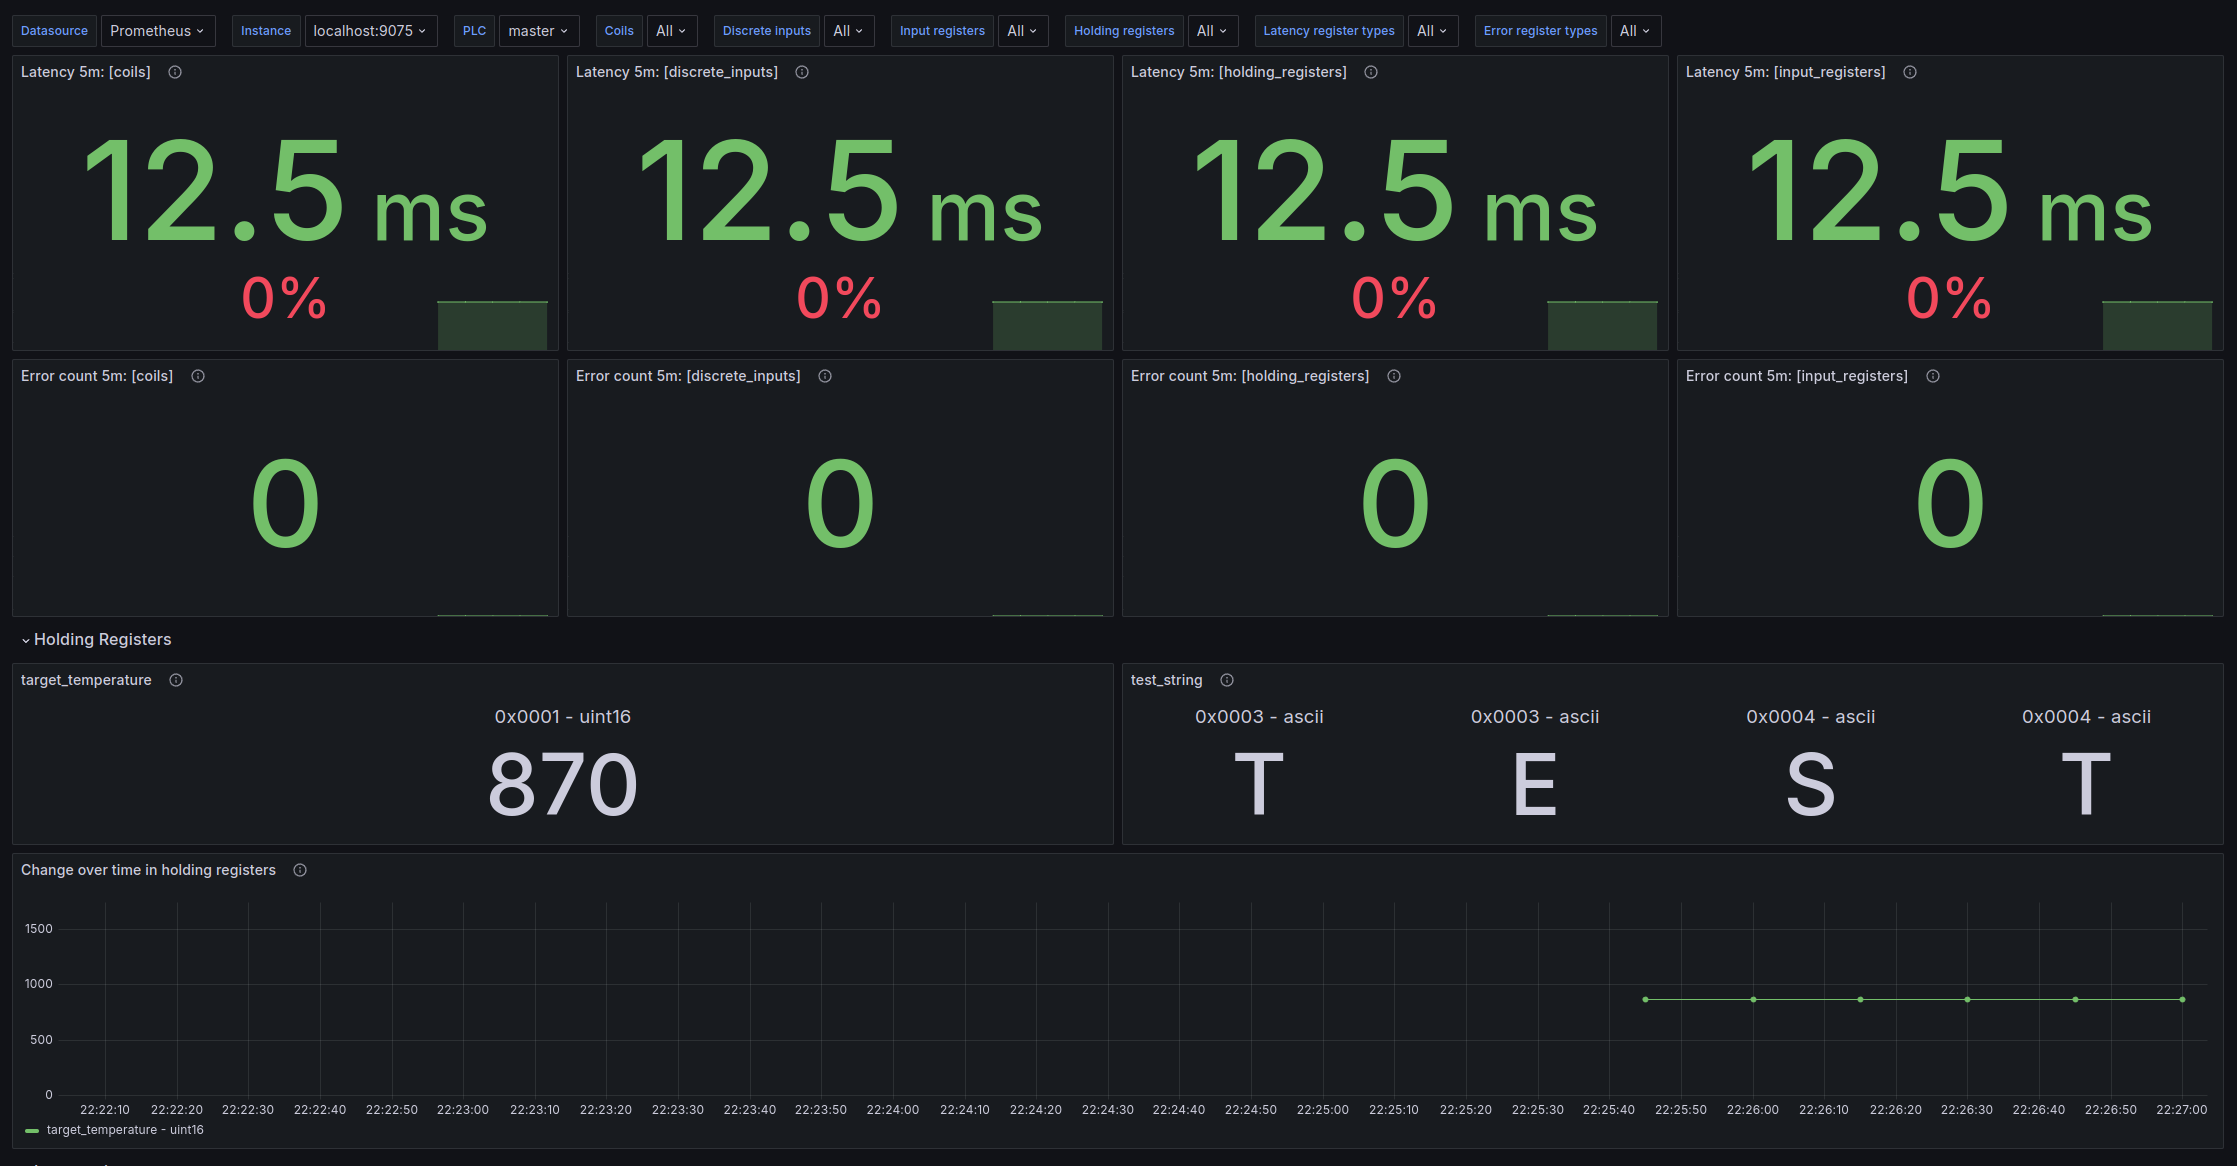This screenshot has width=2237, height=1166.
Task: Click info icon next to test_string title
Action: [x=1227, y=680]
